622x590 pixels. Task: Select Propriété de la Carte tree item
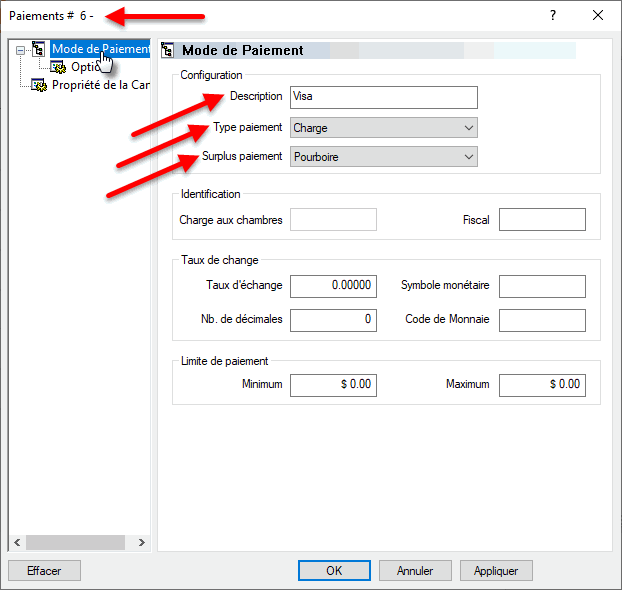pos(100,85)
